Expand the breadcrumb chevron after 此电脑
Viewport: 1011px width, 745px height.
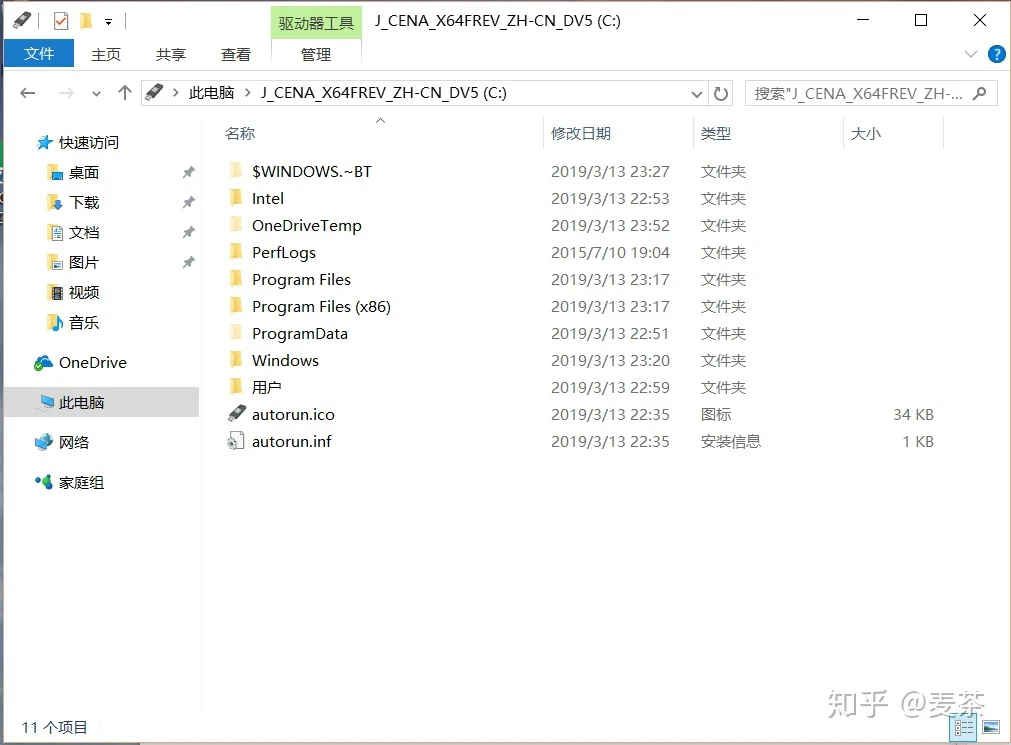click(248, 93)
